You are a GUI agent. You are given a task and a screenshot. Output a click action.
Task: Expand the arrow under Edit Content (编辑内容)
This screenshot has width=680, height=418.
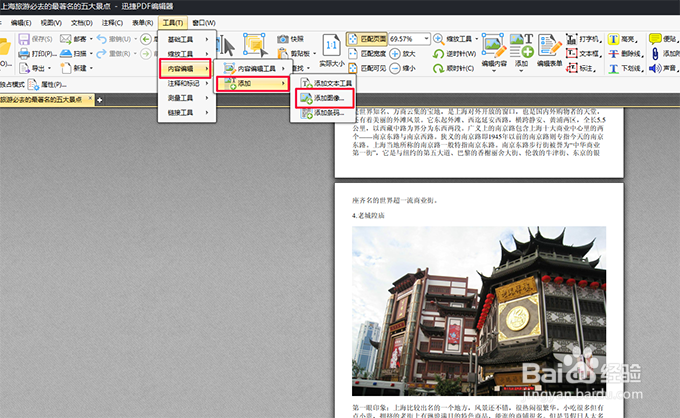pyautogui.click(x=494, y=71)
